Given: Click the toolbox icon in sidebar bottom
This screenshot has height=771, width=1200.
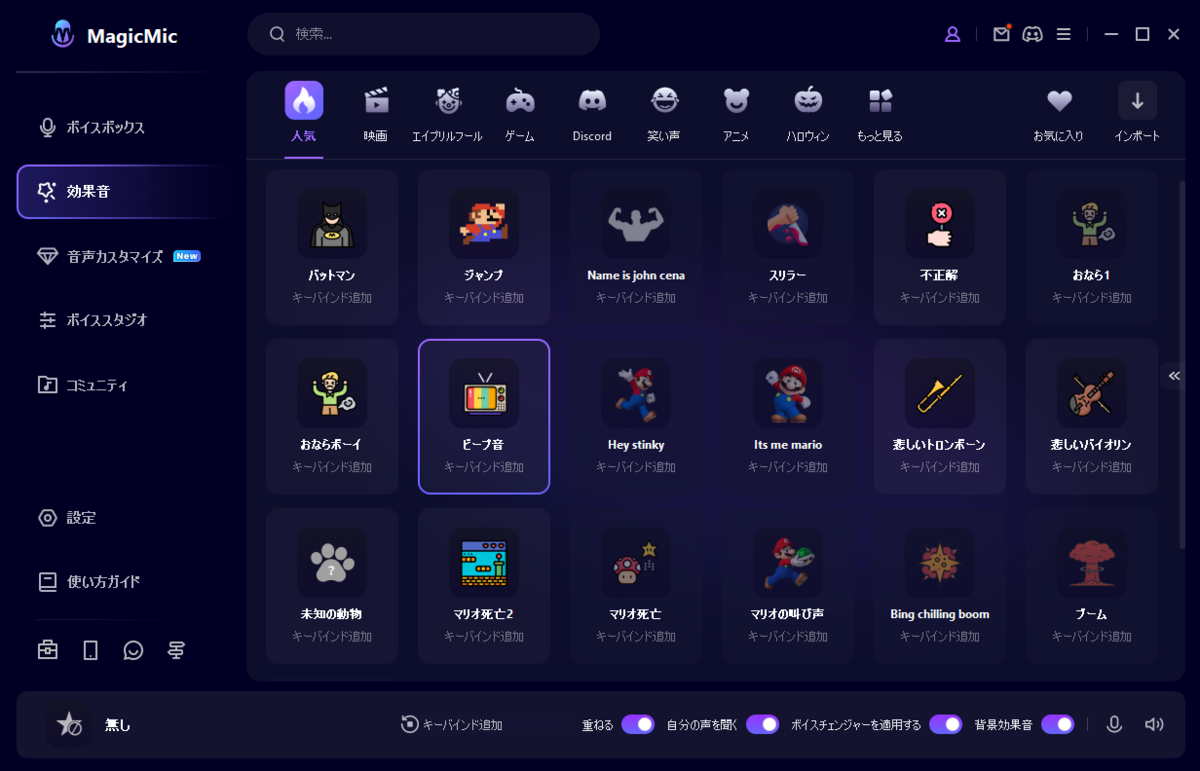Looking at the screenshot, I should [x=48, y=650].
